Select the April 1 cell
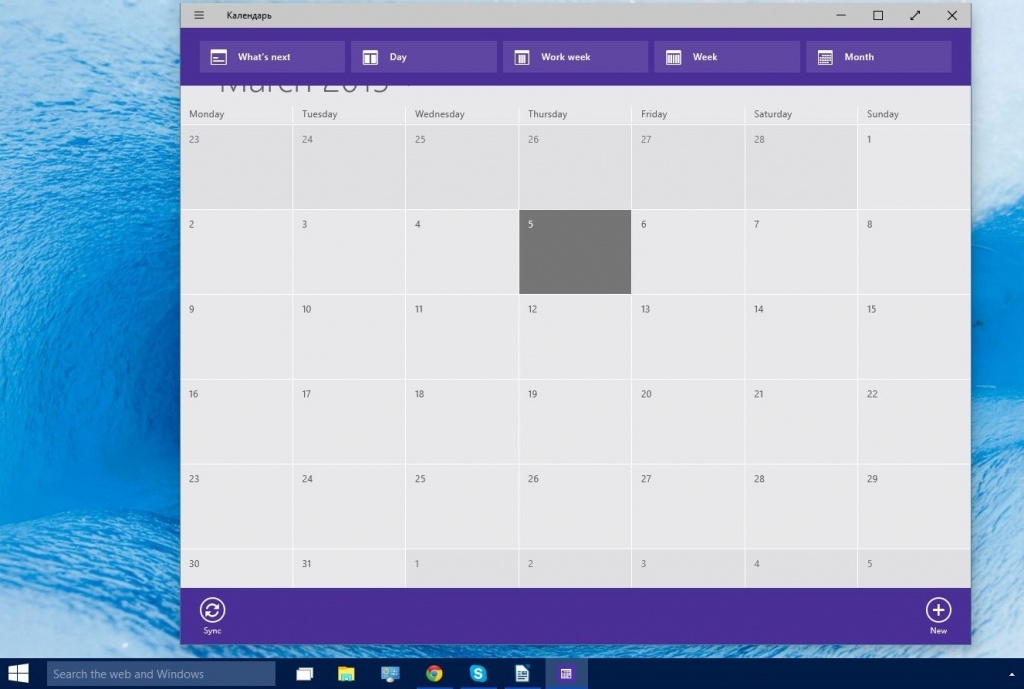 pos(461,568)
